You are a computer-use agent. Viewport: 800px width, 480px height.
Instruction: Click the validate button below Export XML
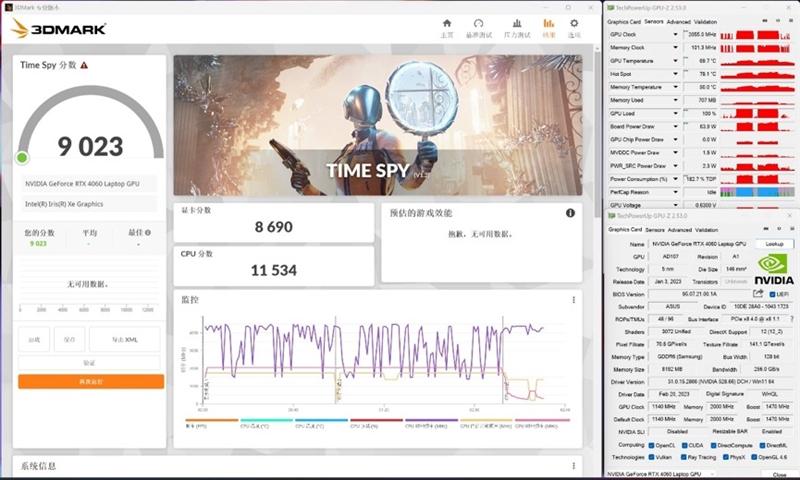(x=89, y=363)
